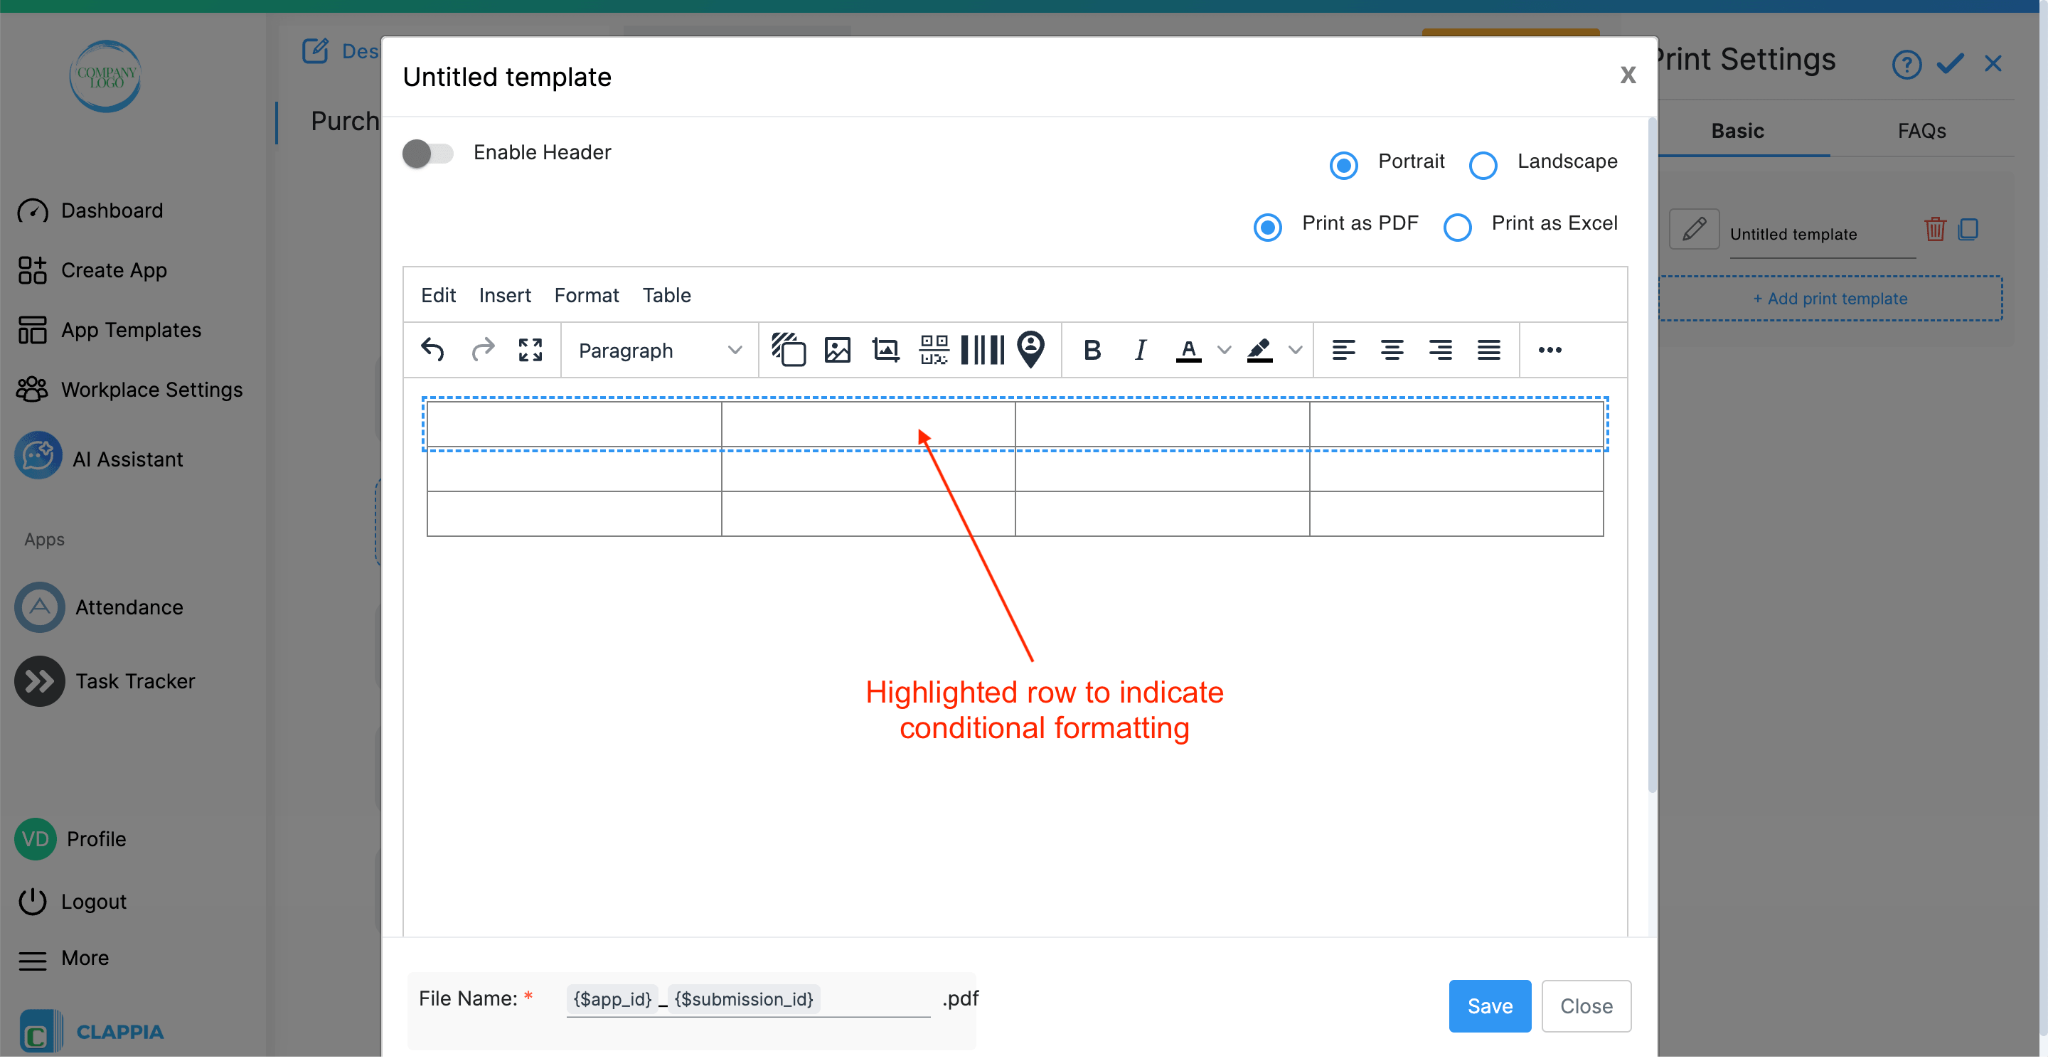
Task: Duplicate Untitled template with copy icon
Action: [1968, 230]
